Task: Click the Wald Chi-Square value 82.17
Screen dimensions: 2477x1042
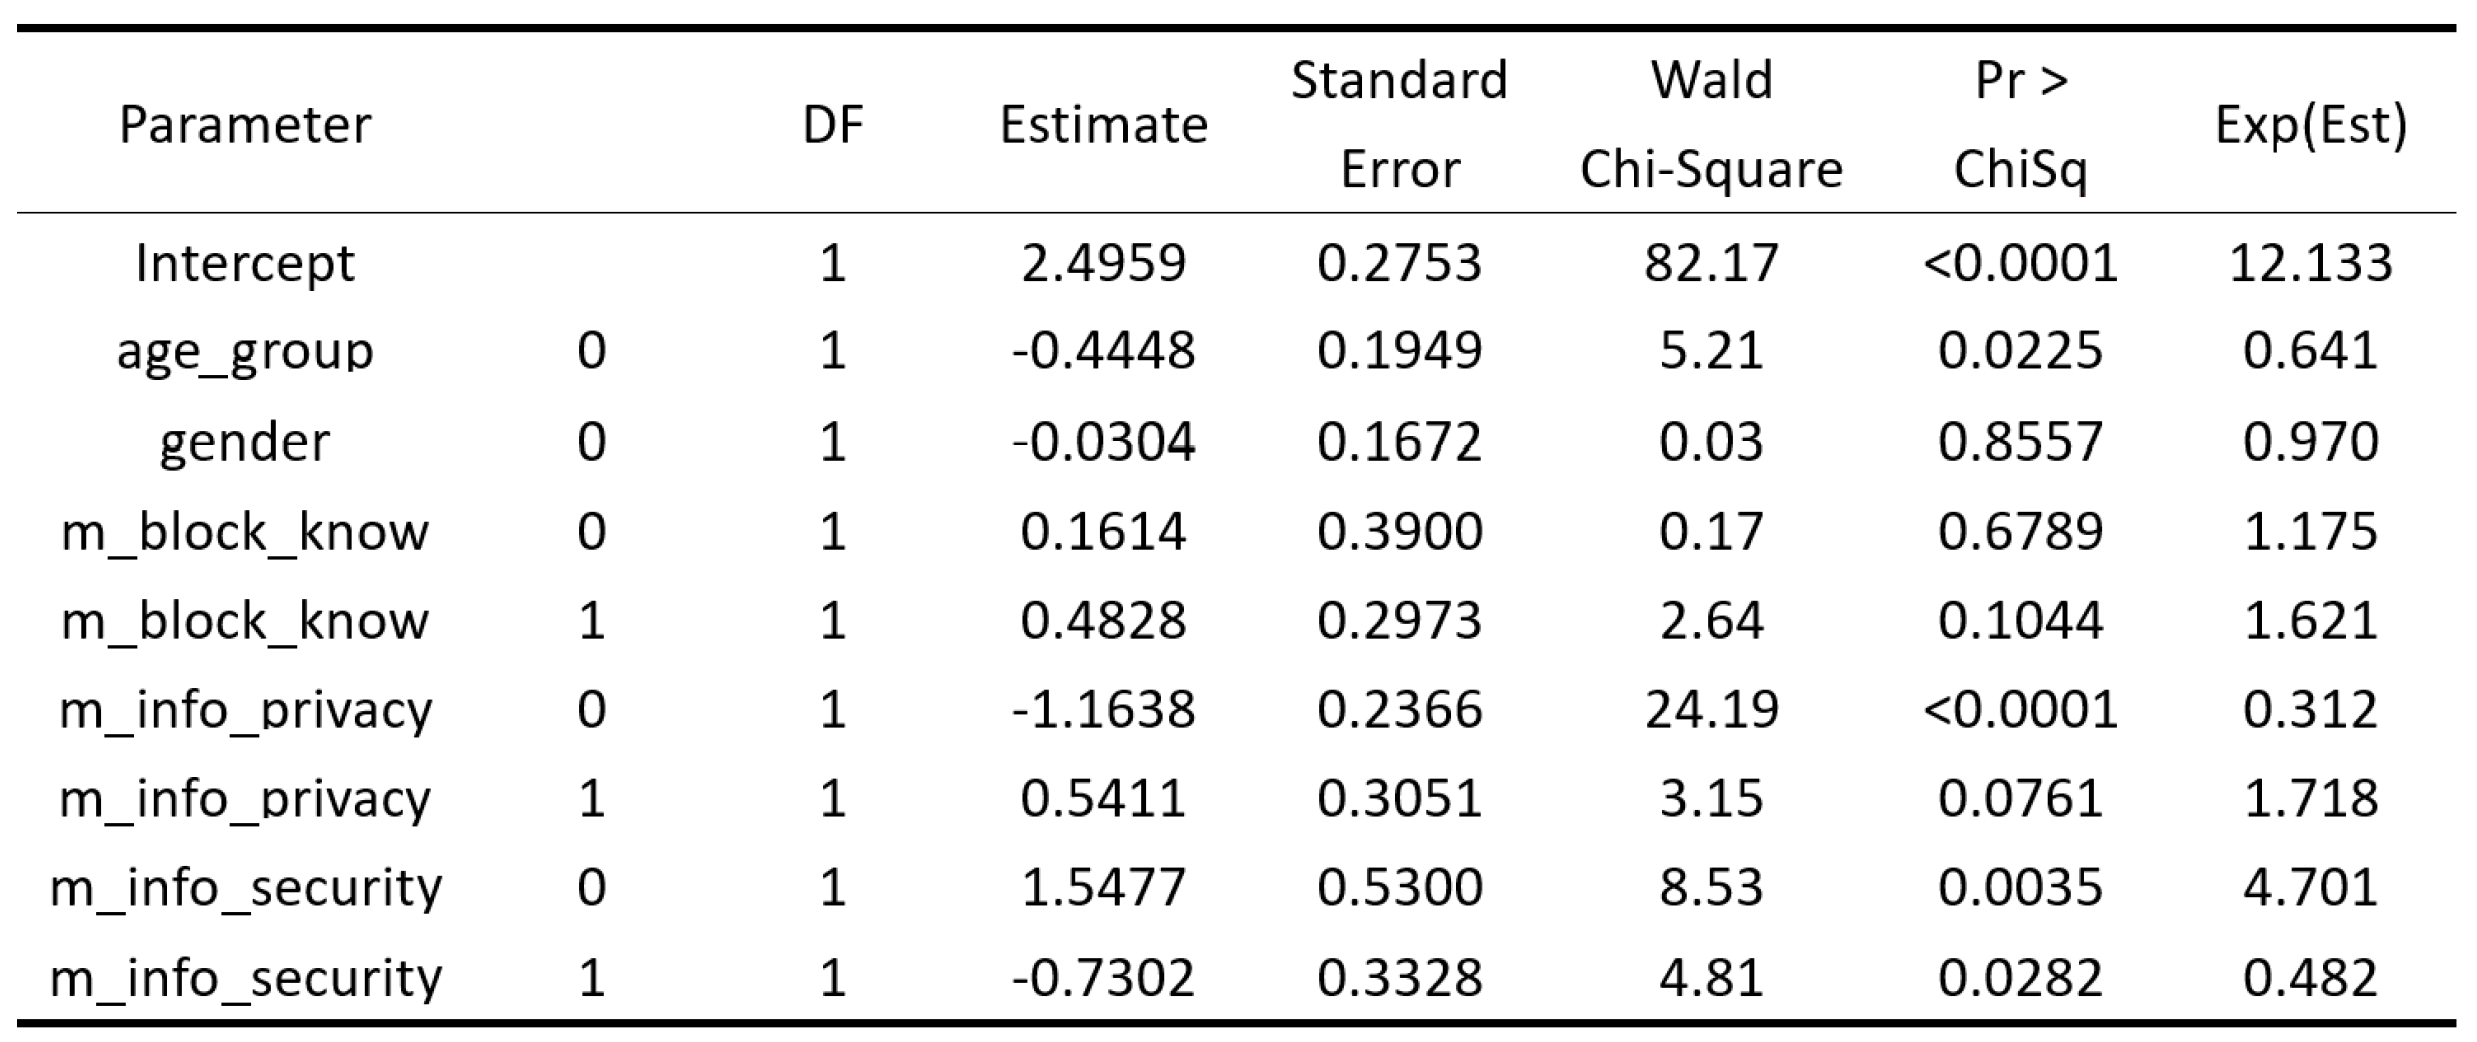Action: click(1711, 263)
